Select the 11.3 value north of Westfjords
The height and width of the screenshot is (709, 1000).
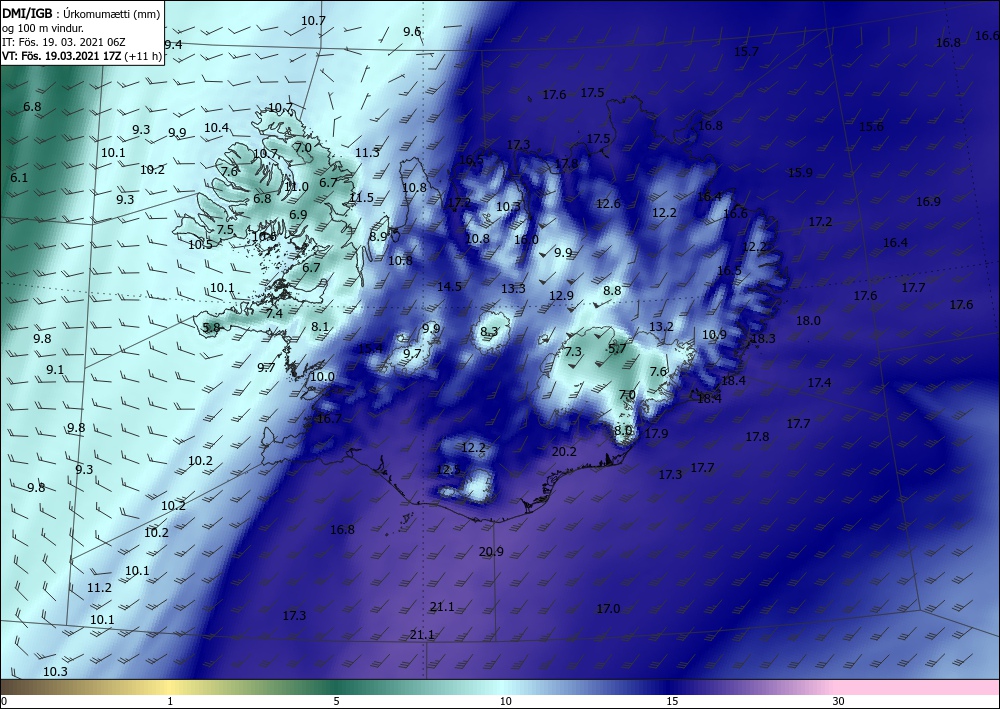pyautogui.click(x=367, y=152)
